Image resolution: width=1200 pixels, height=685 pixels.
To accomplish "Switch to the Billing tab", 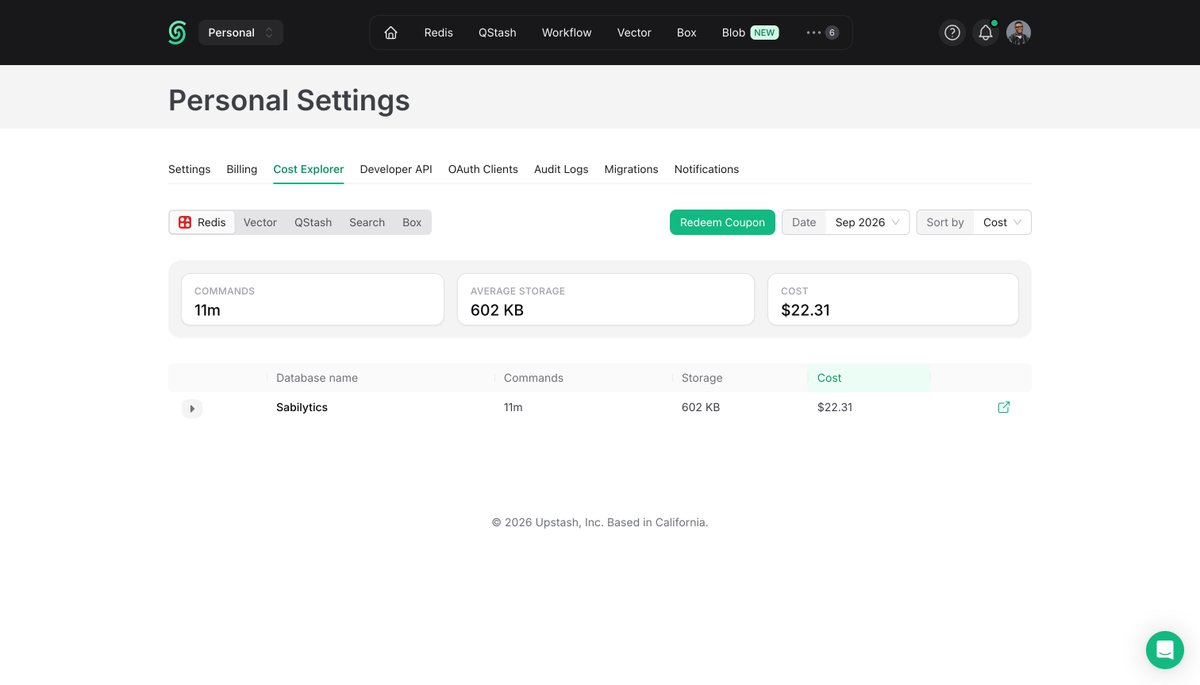I will 242,169.
